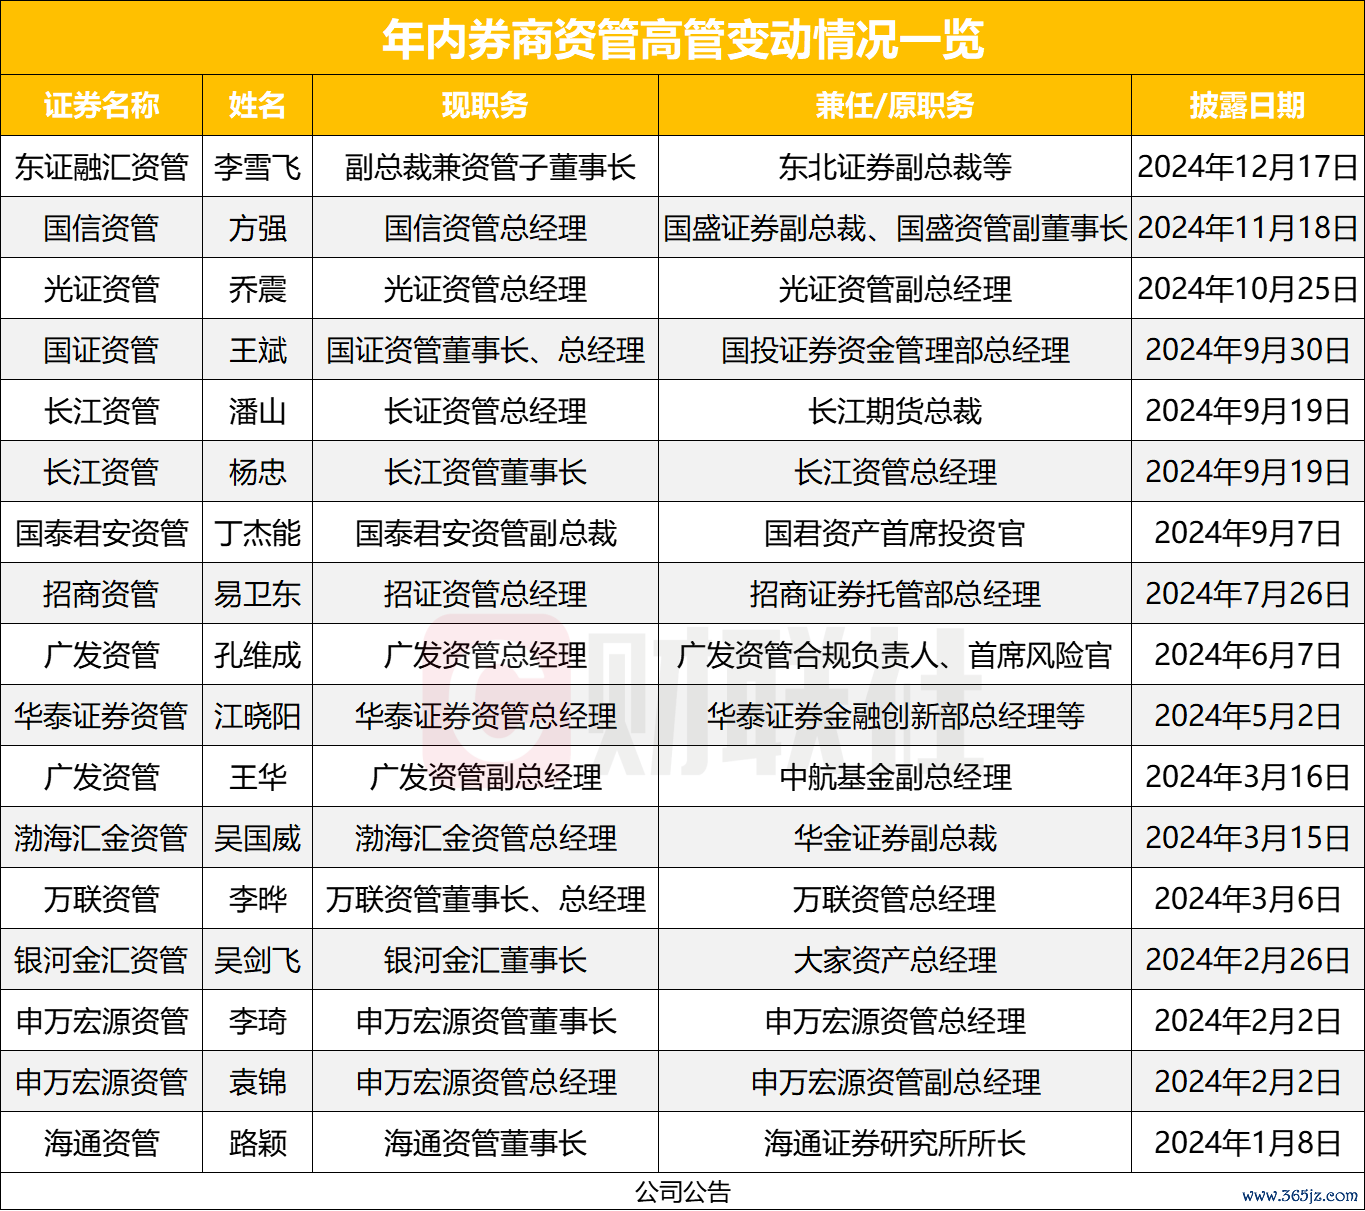1365x1211 pixels.
Task: Click the title 年内券商资管高管变动情况一览
Action: [x=683, y=39]
